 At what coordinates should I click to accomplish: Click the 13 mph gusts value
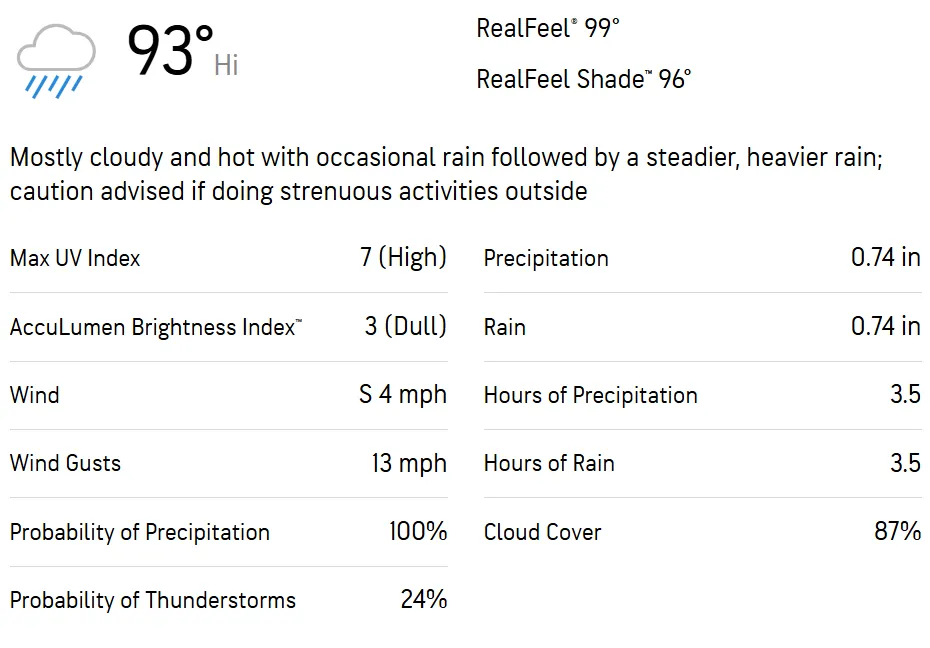coord(409,463)
